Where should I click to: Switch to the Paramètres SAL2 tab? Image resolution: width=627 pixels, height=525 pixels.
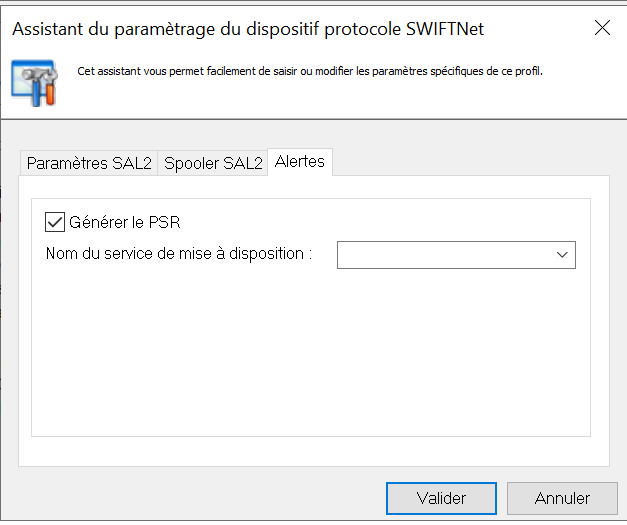pyautogui.click(x=89, y=163)
